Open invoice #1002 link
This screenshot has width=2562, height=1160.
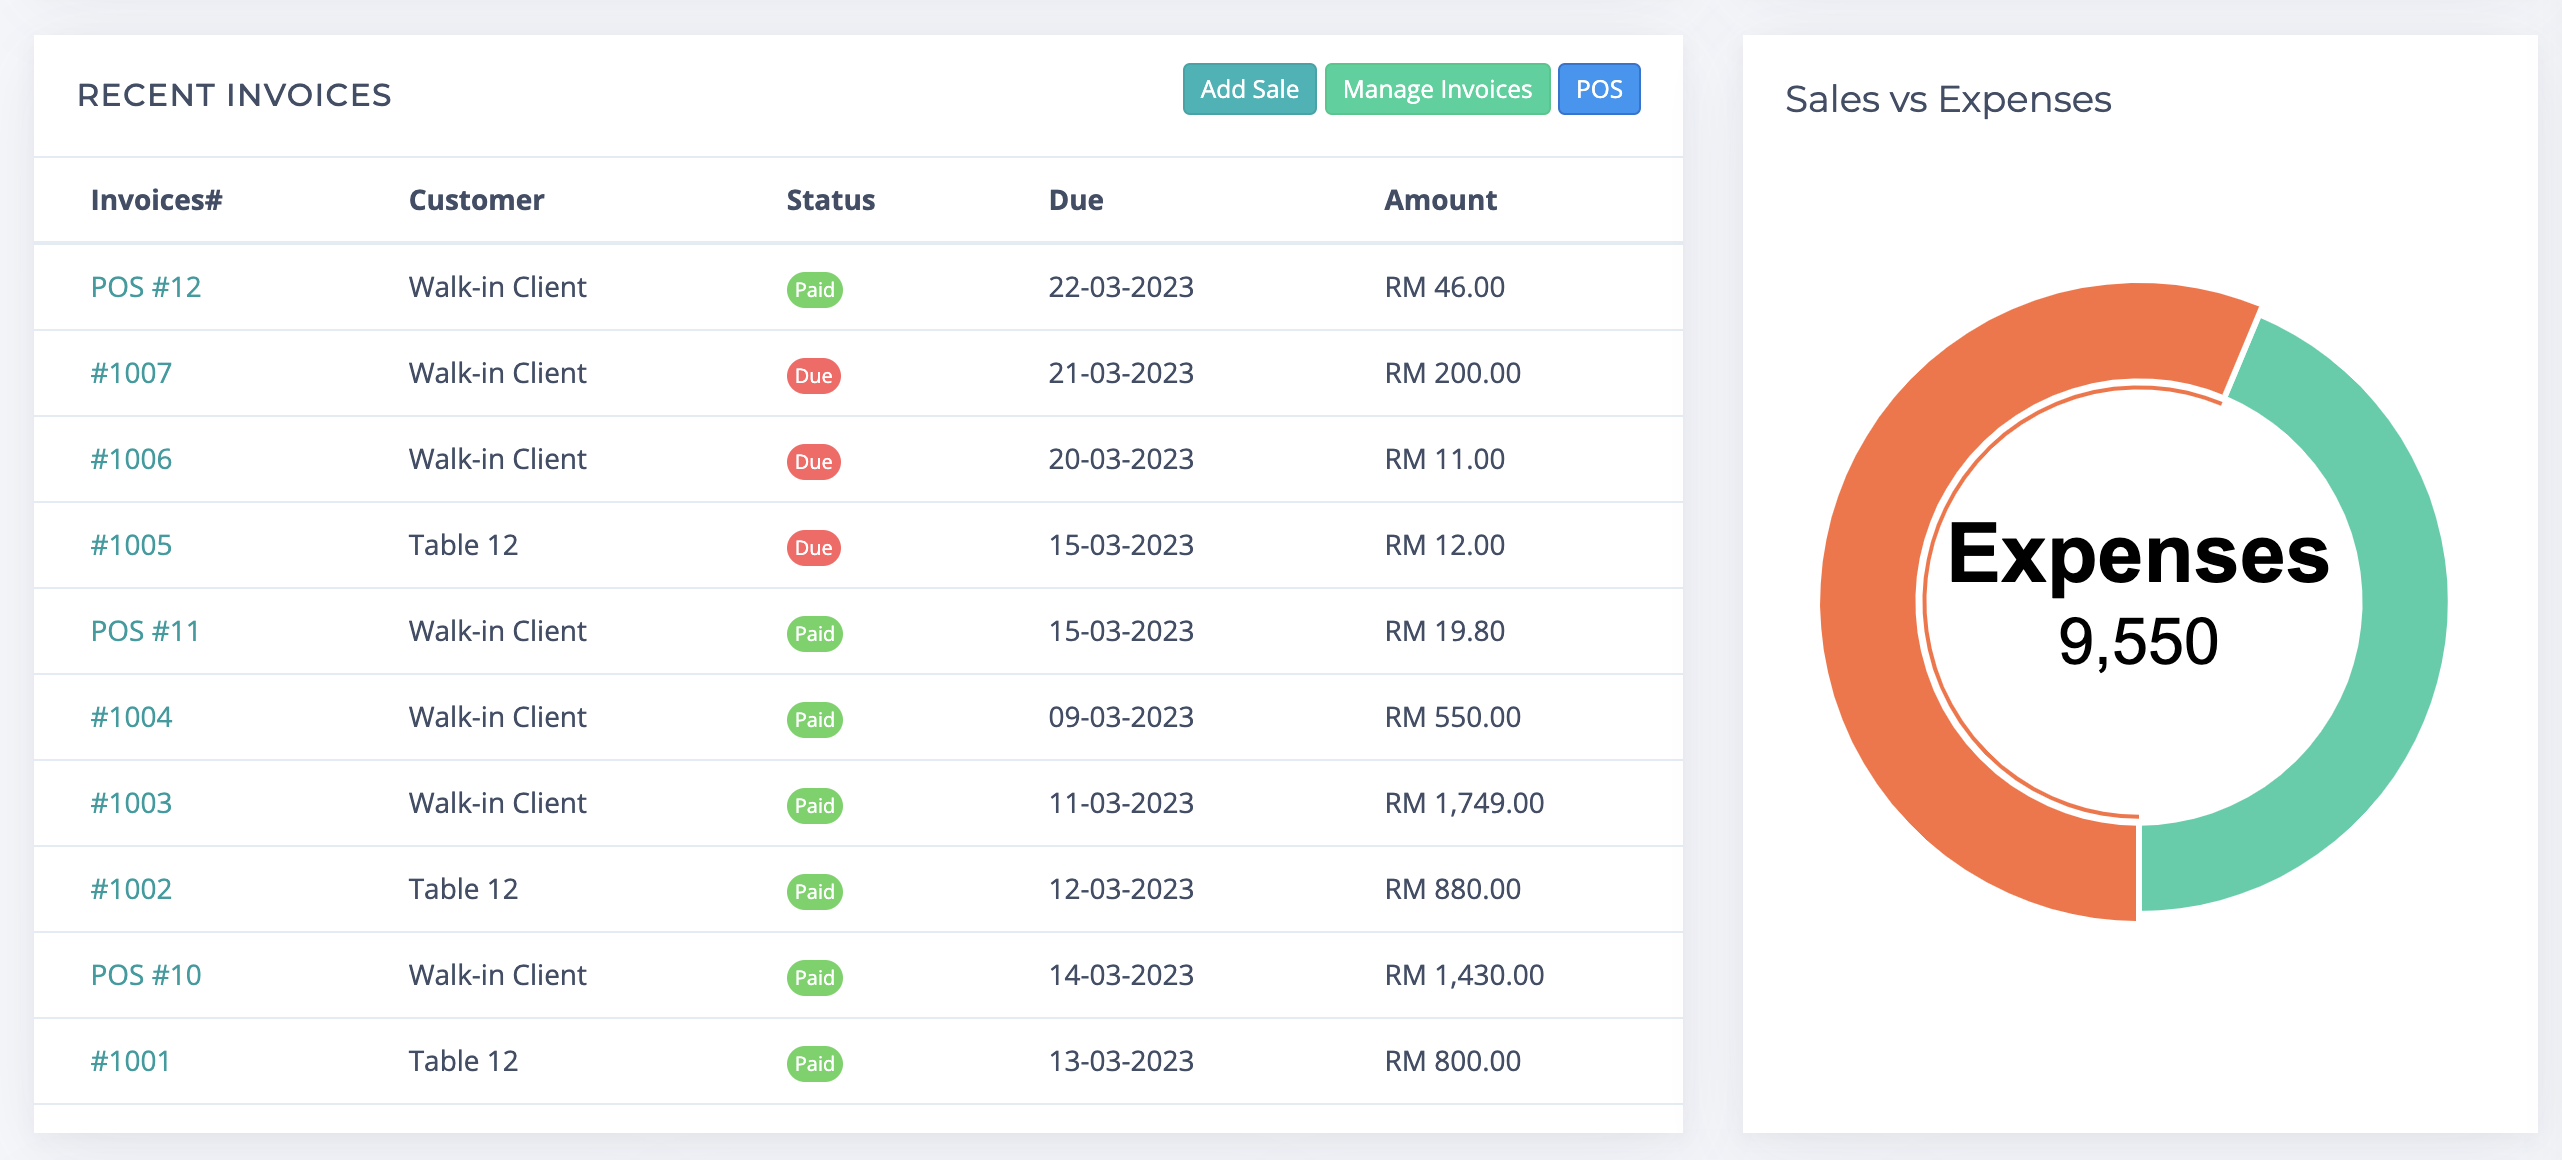131,889
